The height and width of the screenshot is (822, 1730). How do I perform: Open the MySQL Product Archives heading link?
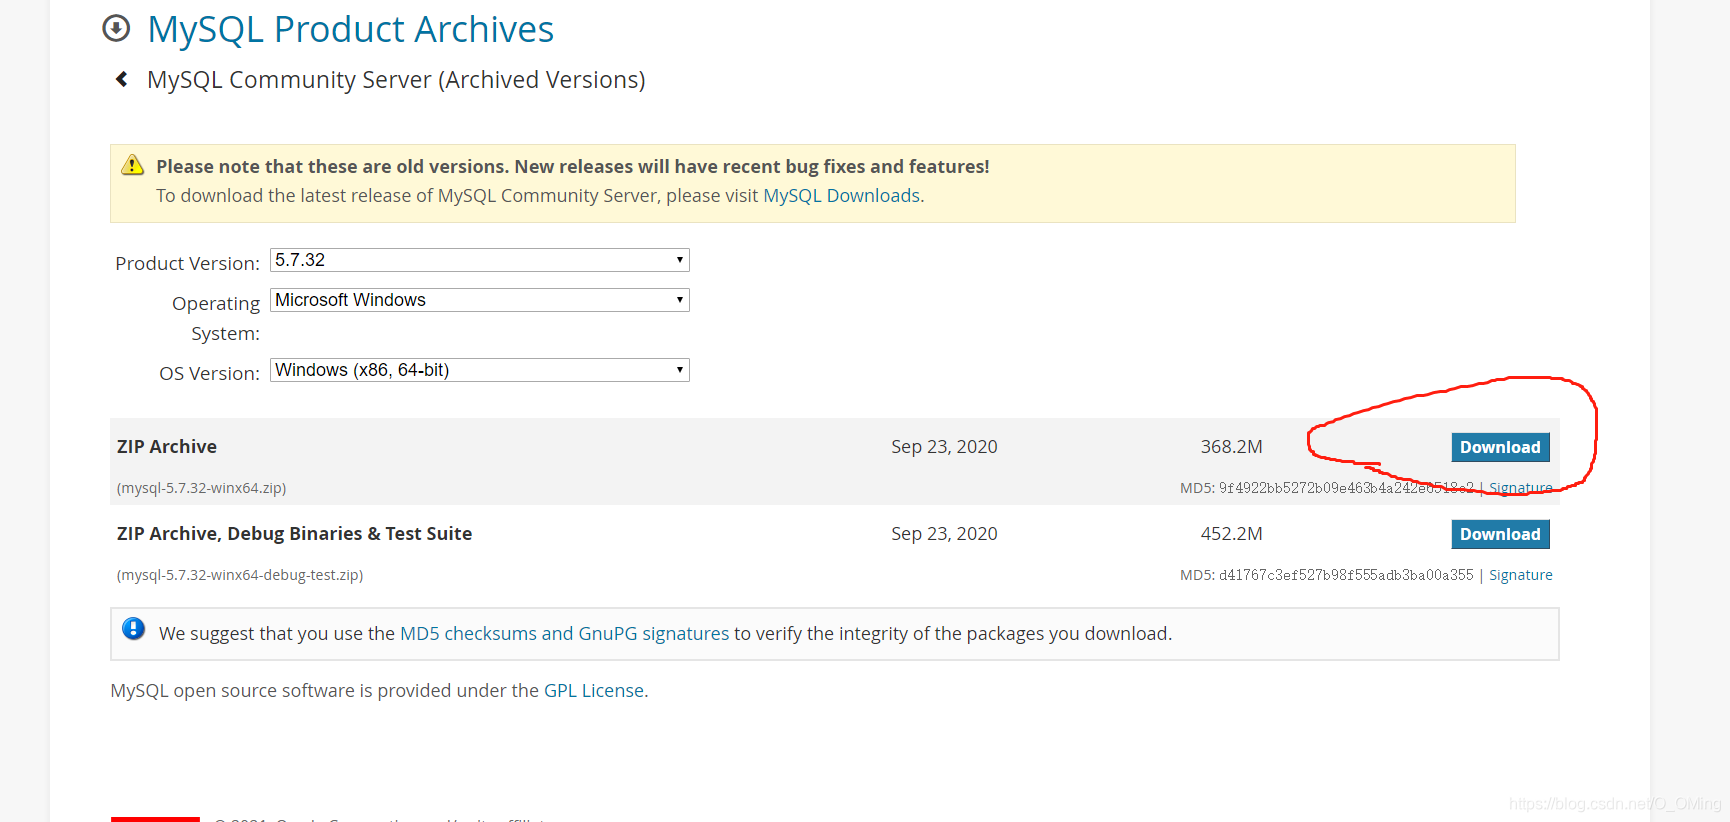[x=350, y=29]
